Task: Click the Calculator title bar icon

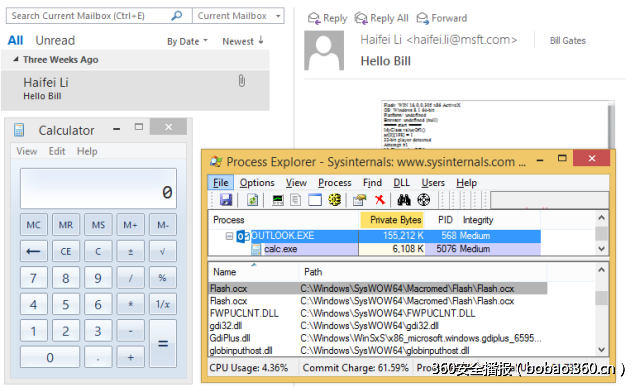Action: tap(19, 130)
